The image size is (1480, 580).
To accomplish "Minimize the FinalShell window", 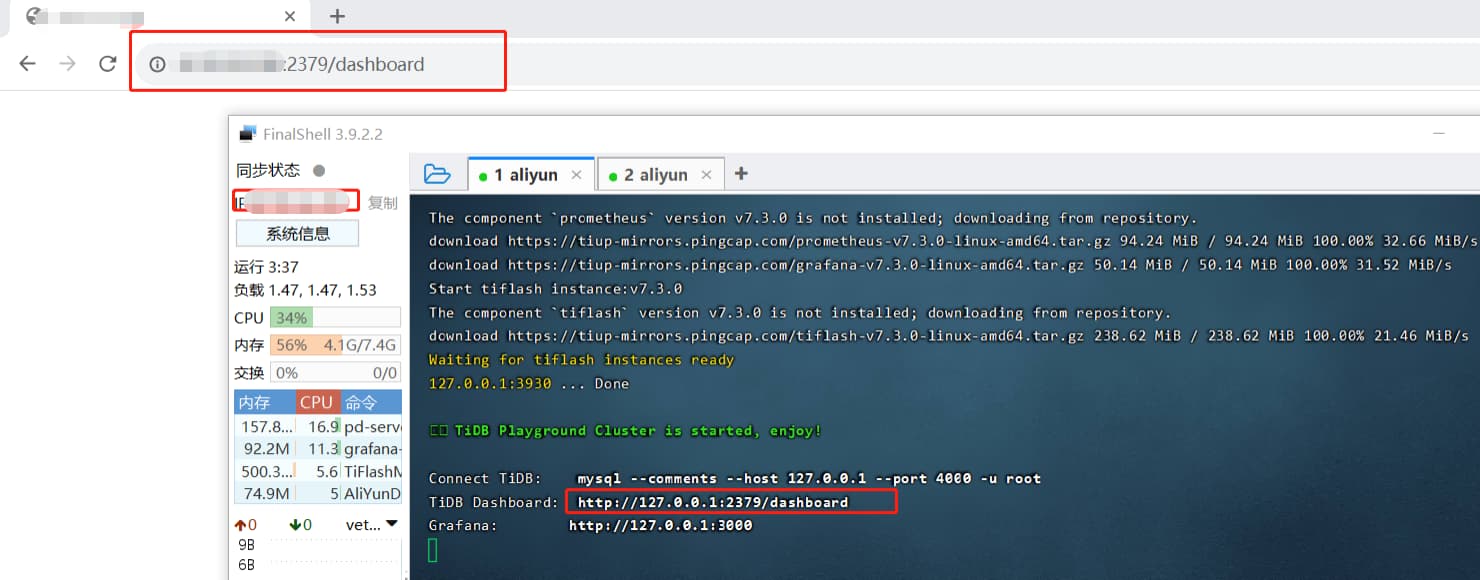I will pyautogui.click(x=1438, y=134).
